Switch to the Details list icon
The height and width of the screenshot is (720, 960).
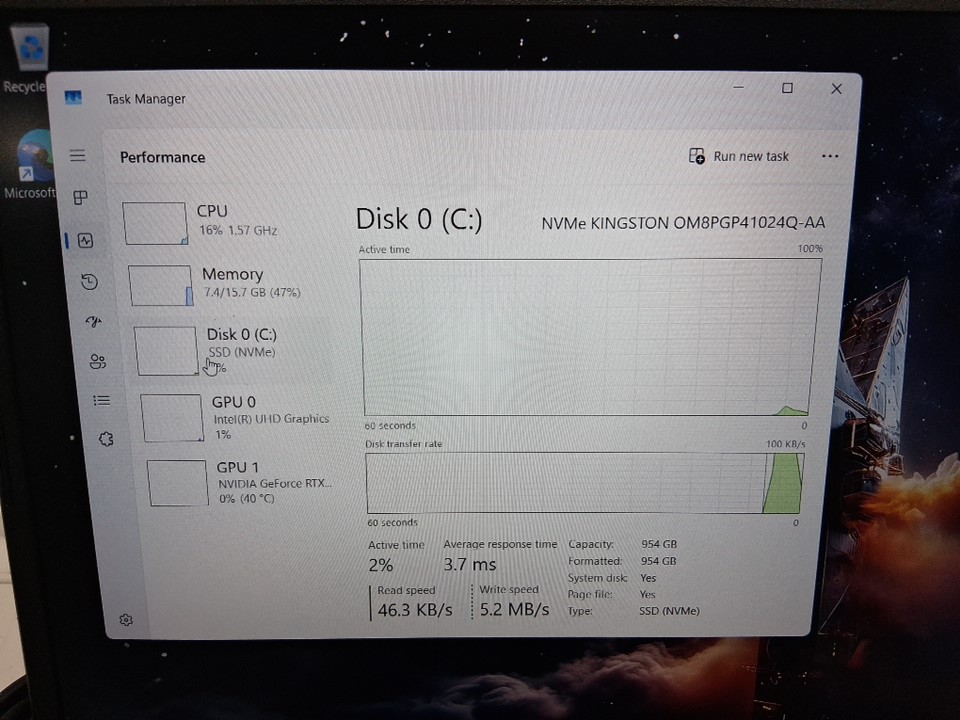101,400
